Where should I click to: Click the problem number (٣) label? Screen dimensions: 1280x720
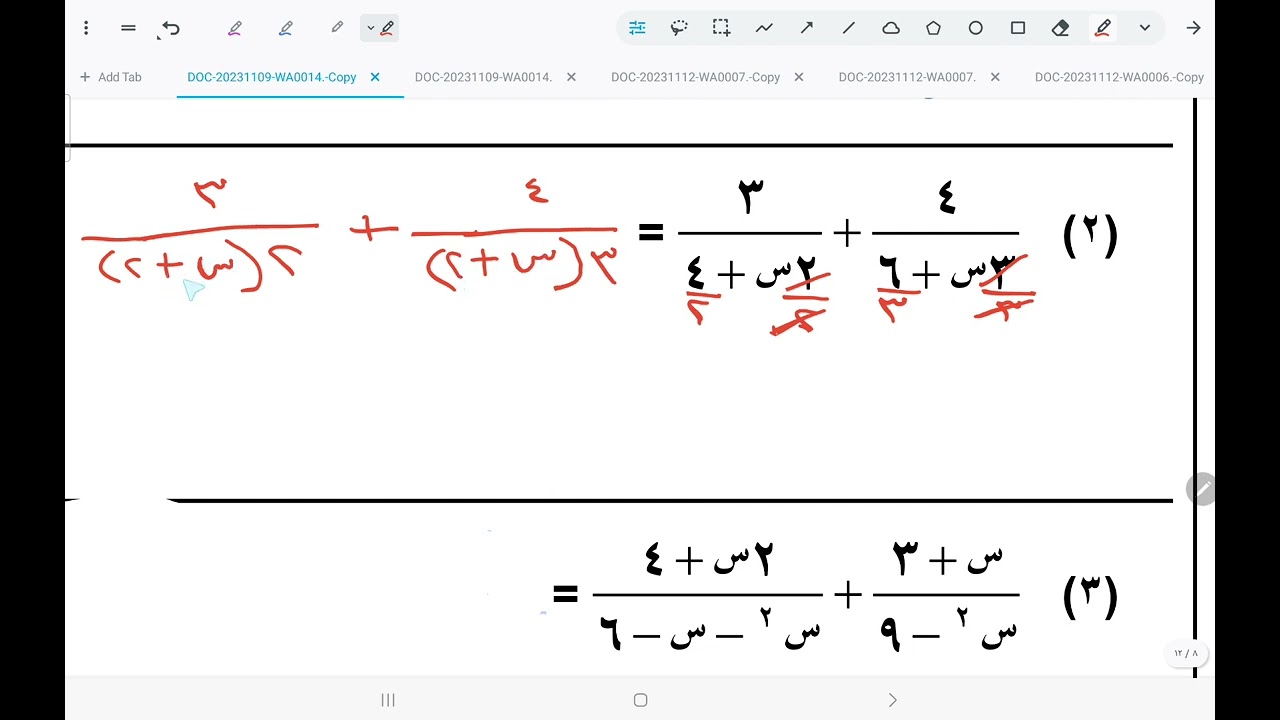pyautogui.click(x=1090, y=596)
